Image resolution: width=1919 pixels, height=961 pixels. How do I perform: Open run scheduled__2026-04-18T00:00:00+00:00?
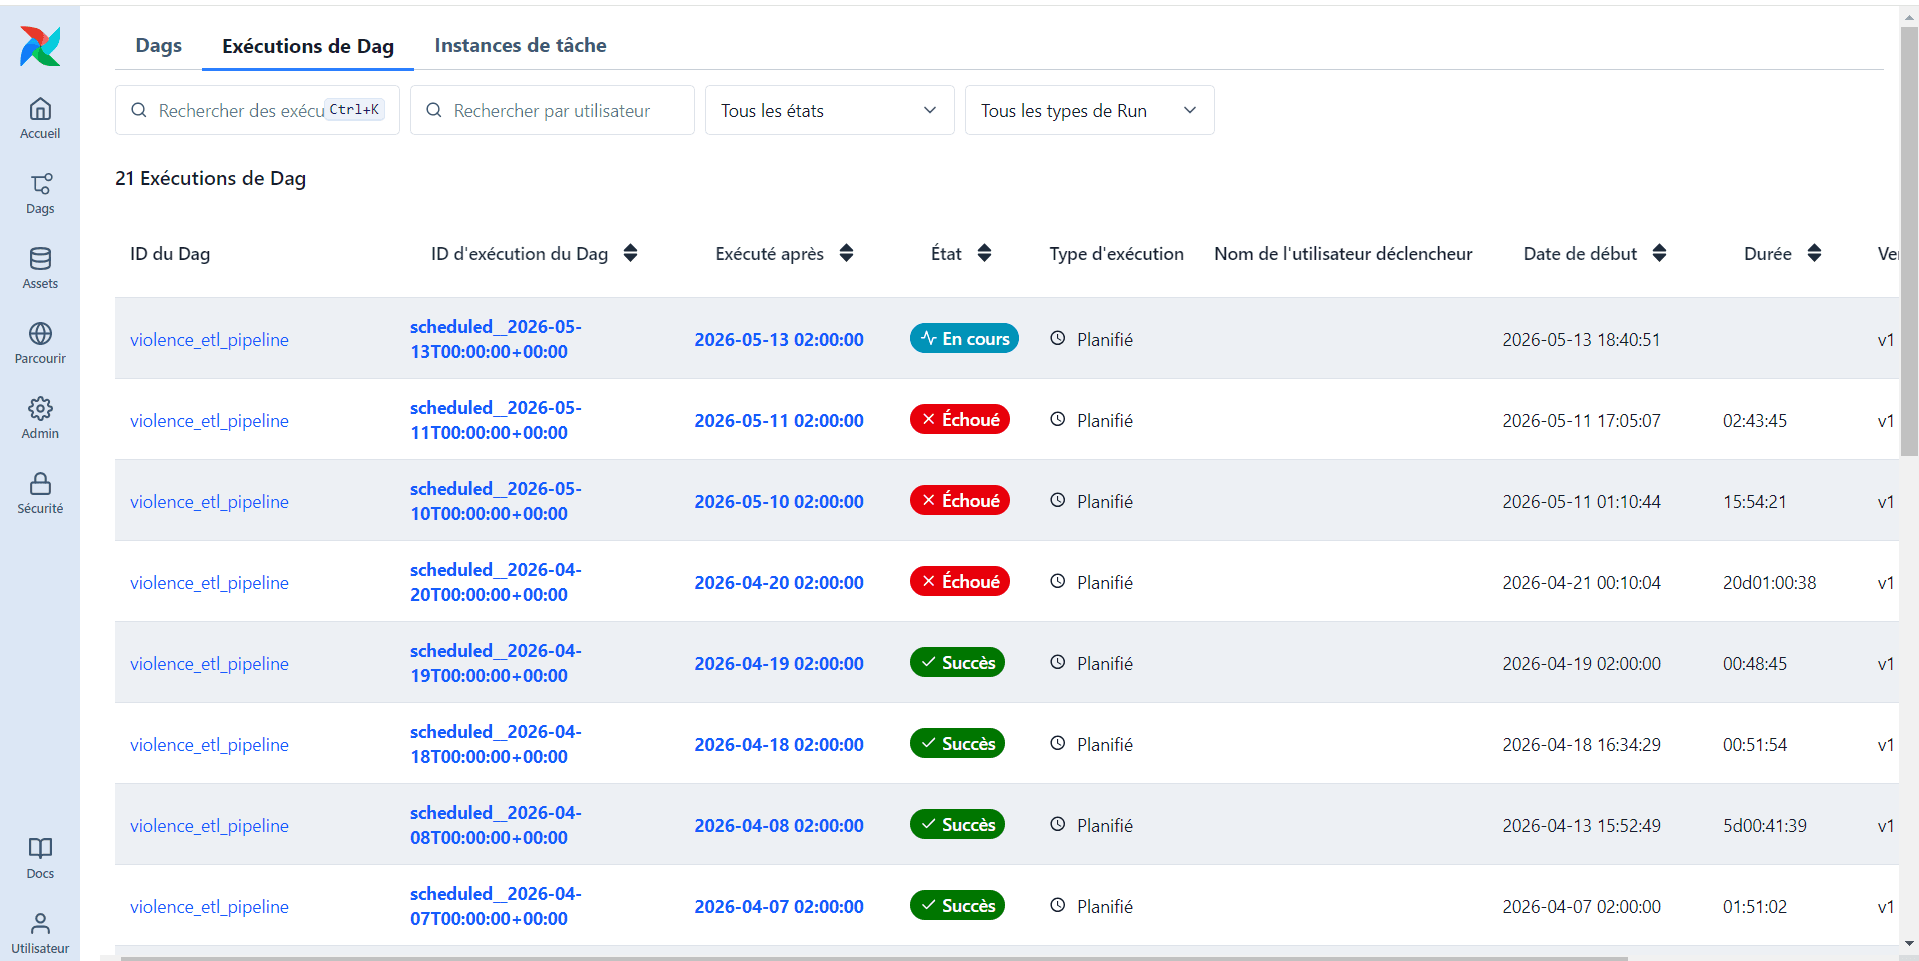pyautogui.click(x=496, y=744)
